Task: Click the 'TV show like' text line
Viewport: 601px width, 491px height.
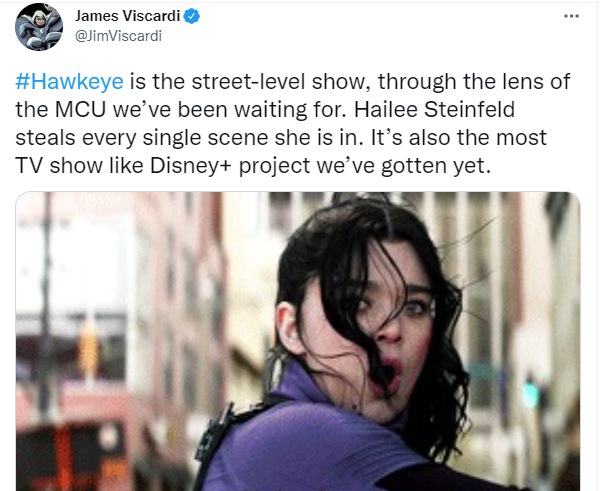Action: click(x=79, y=166)
